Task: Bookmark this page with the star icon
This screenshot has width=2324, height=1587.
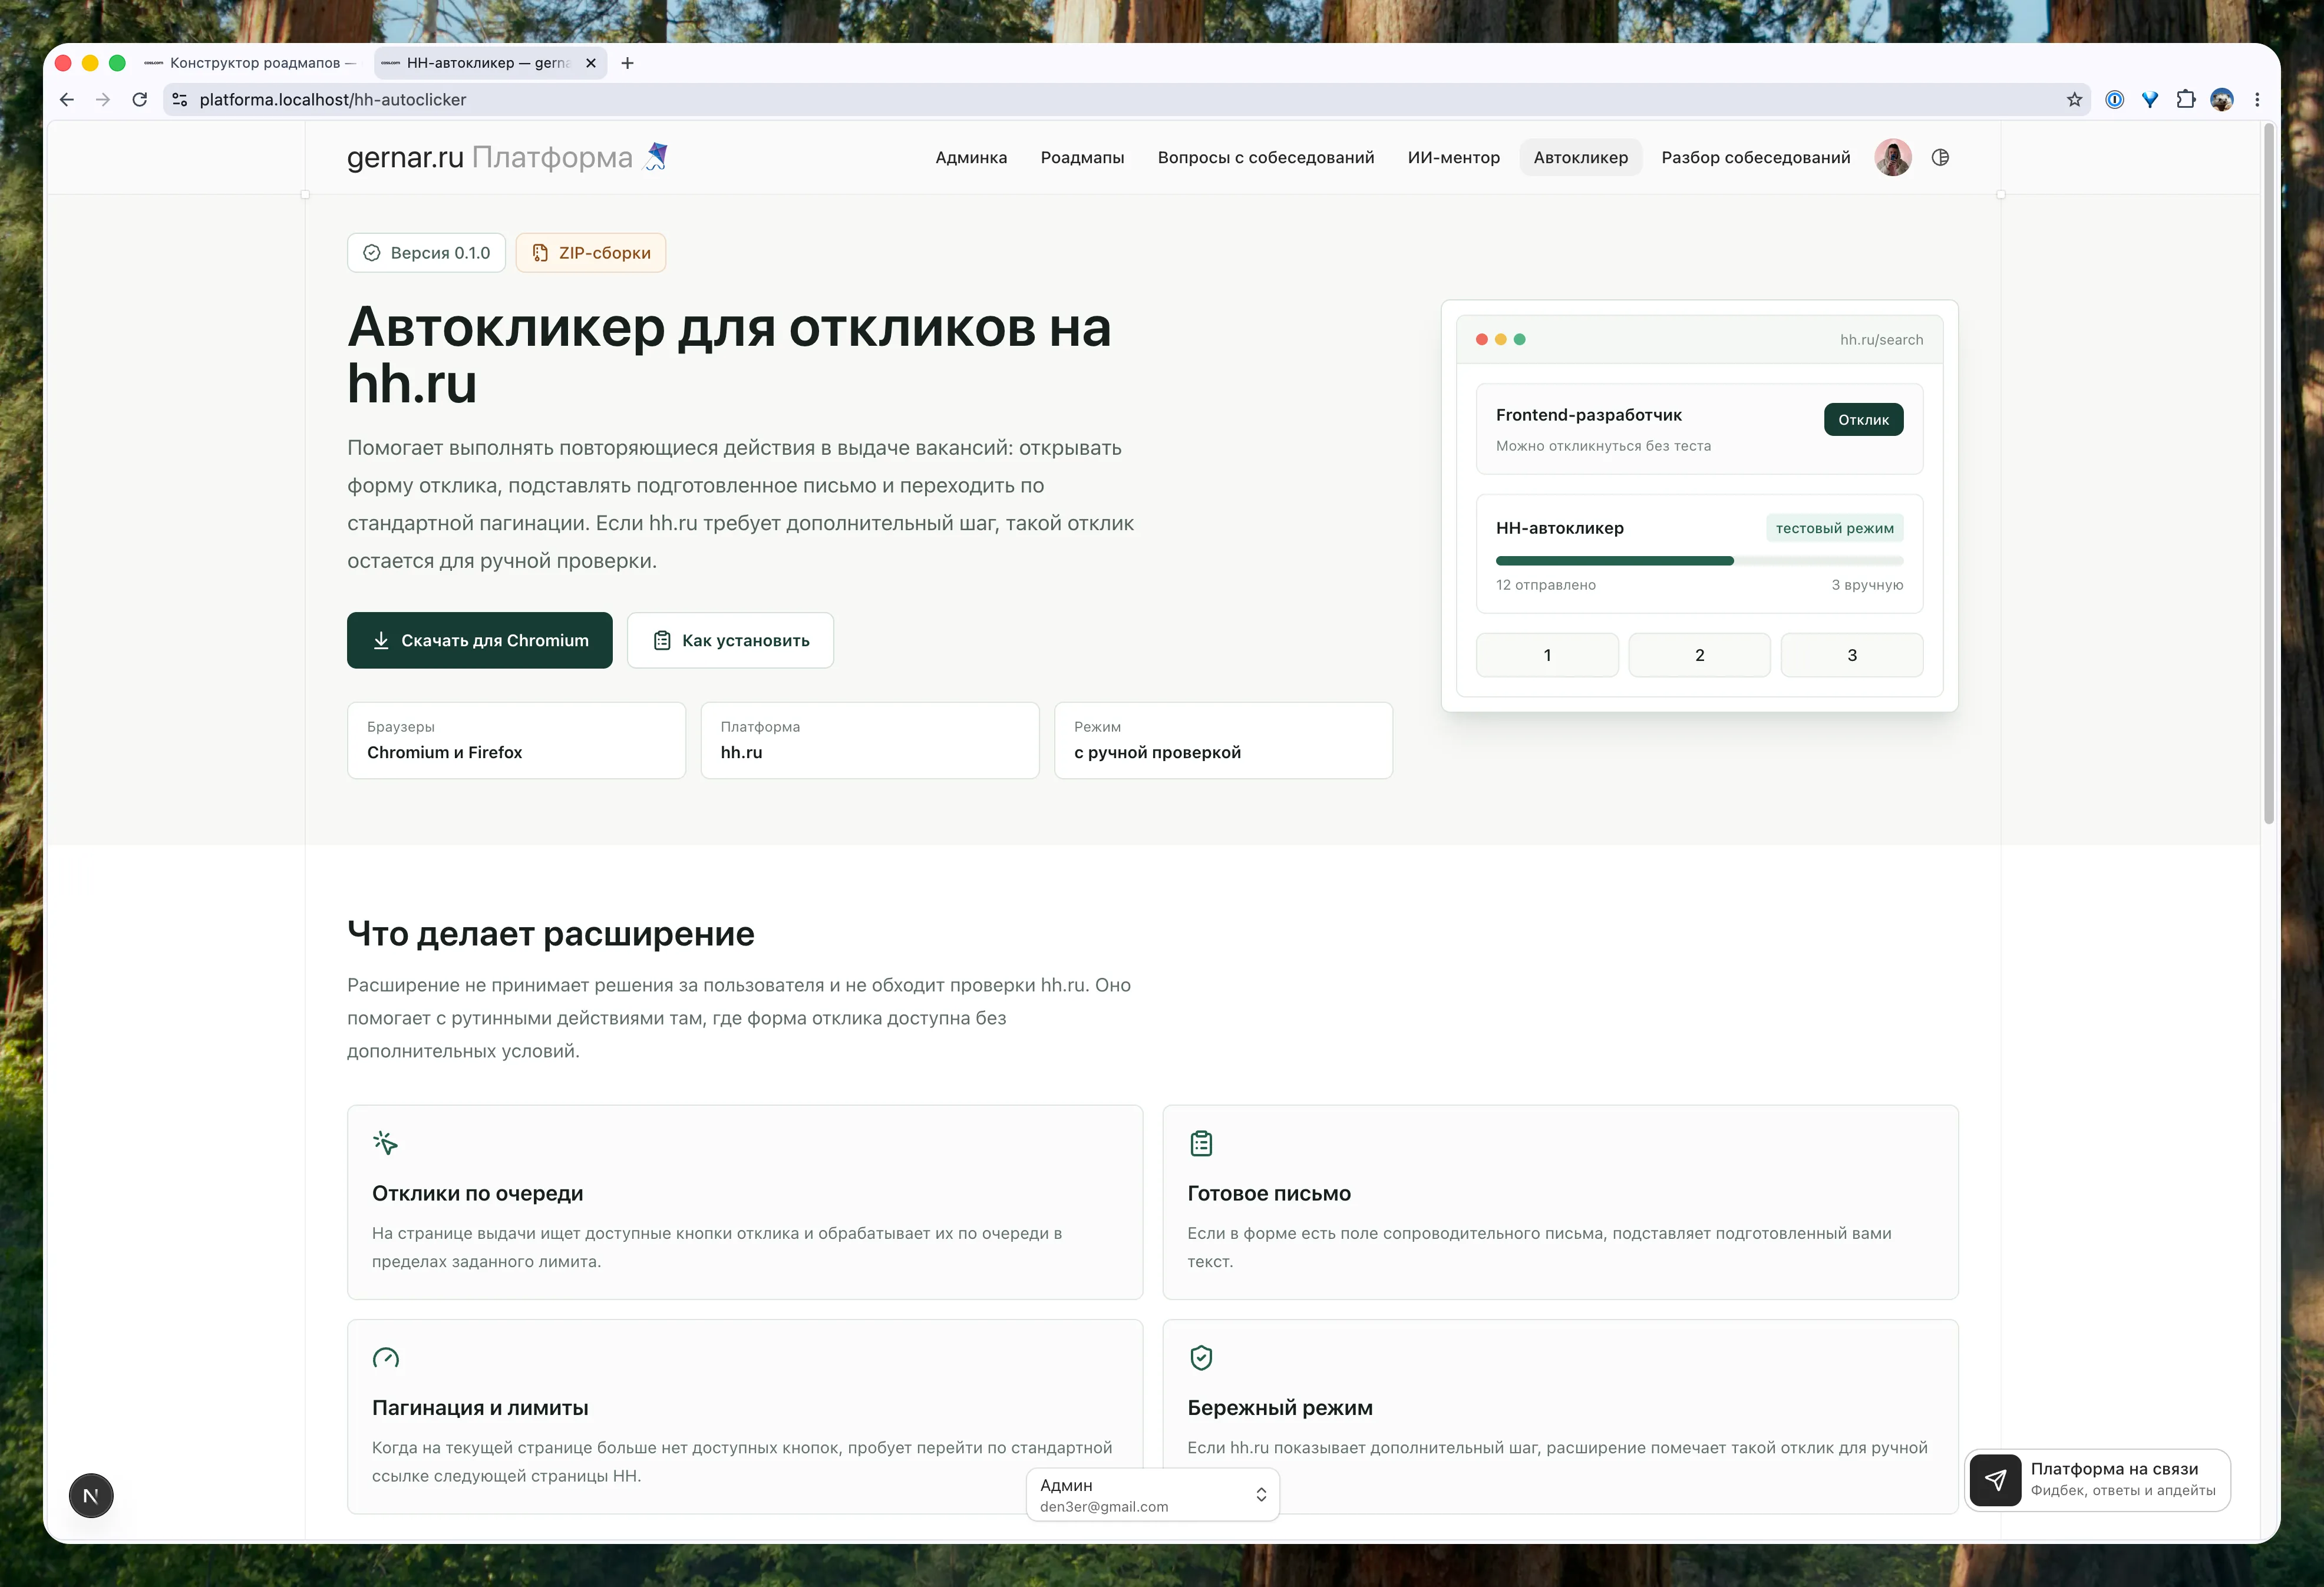Action: 2074,99
